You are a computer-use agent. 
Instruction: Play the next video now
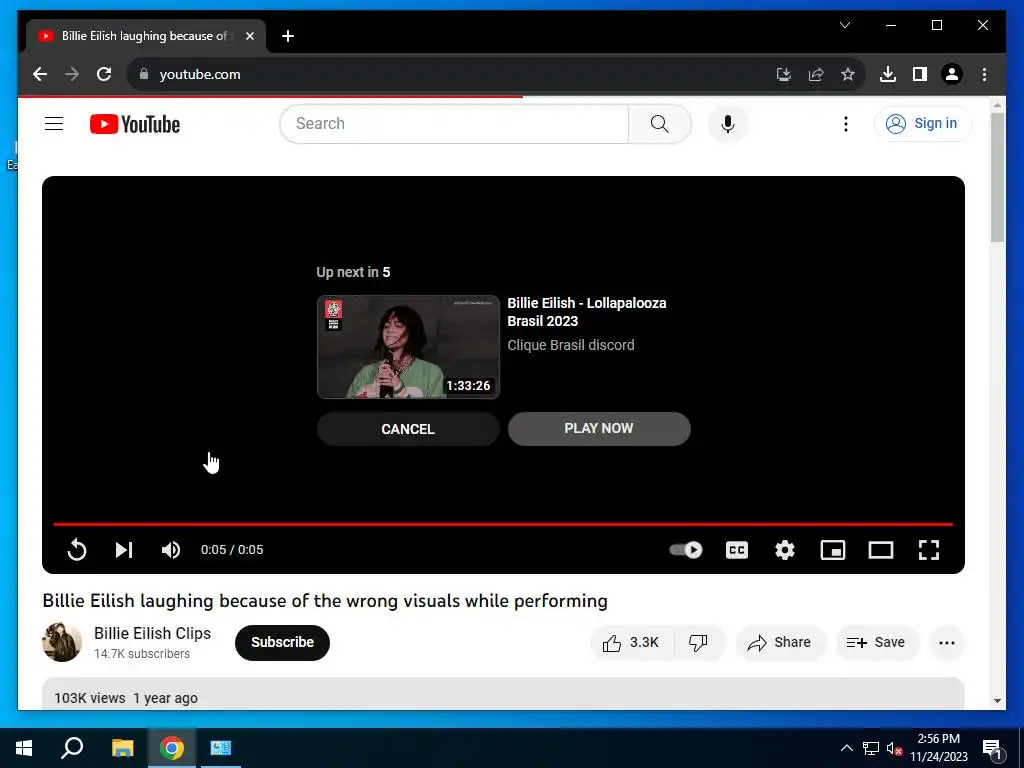599,428
